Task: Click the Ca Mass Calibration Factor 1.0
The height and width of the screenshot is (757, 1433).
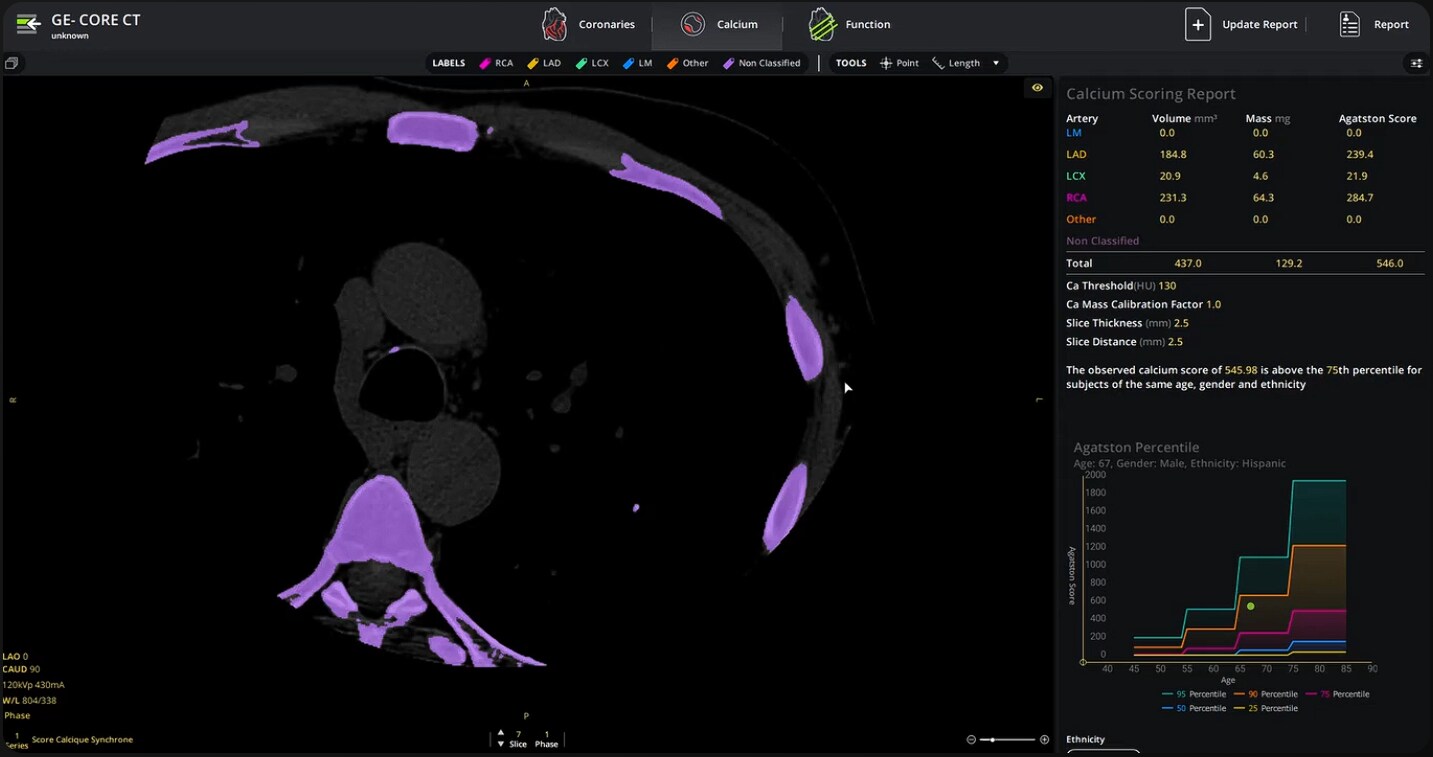Action: 1213,304
